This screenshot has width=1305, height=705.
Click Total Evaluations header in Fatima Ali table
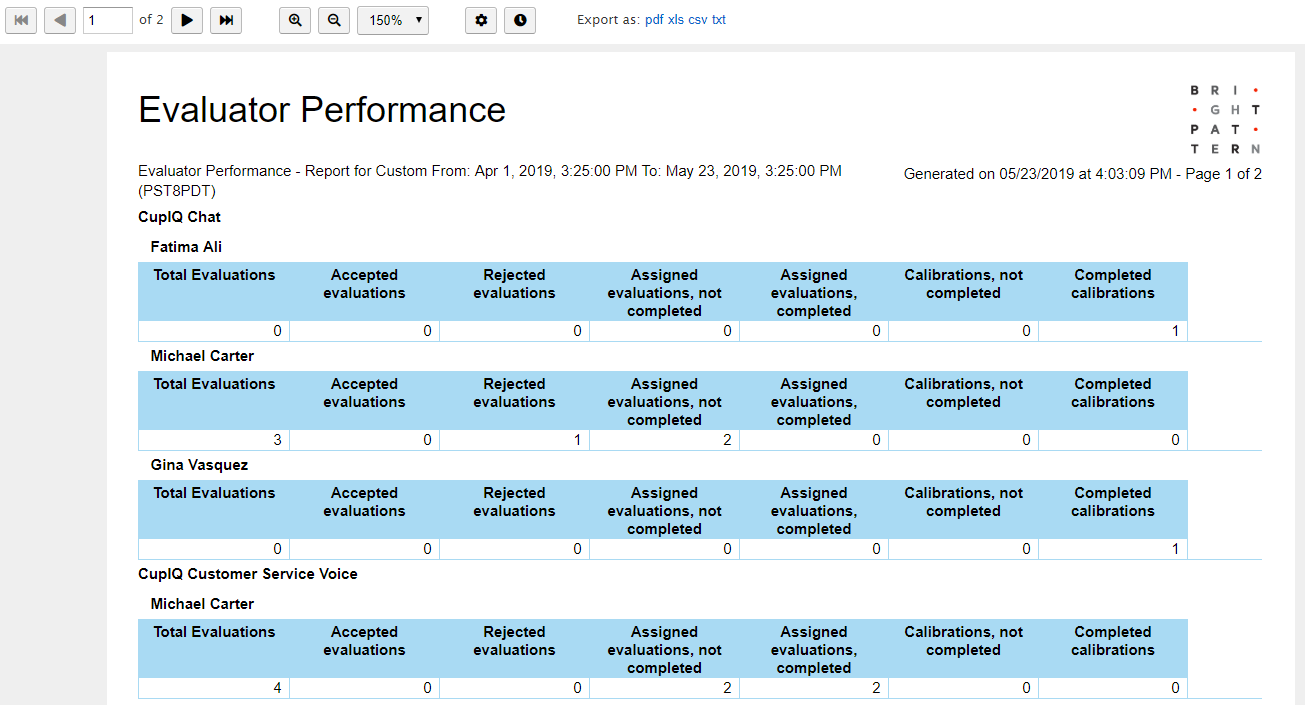[214, 275]
